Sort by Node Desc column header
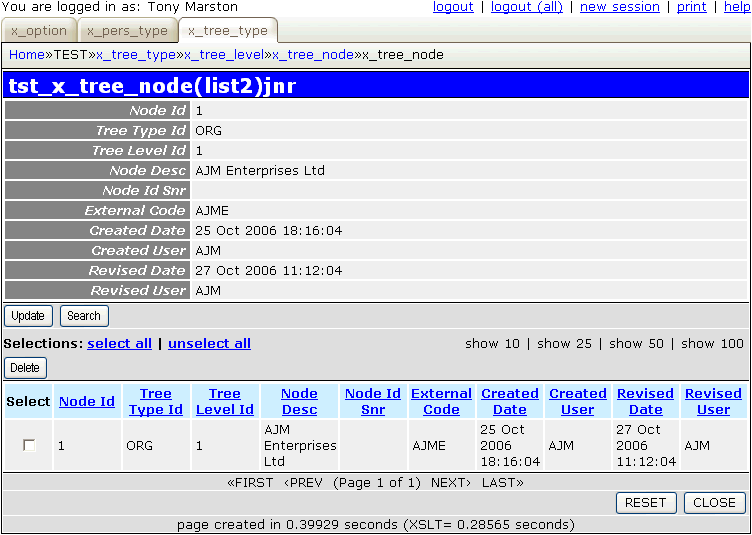Screen dimensions: 752x535 tap(299, 401)
